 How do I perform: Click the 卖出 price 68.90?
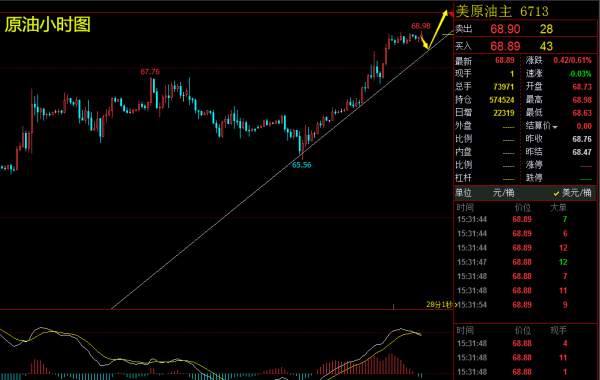point(505,29)
